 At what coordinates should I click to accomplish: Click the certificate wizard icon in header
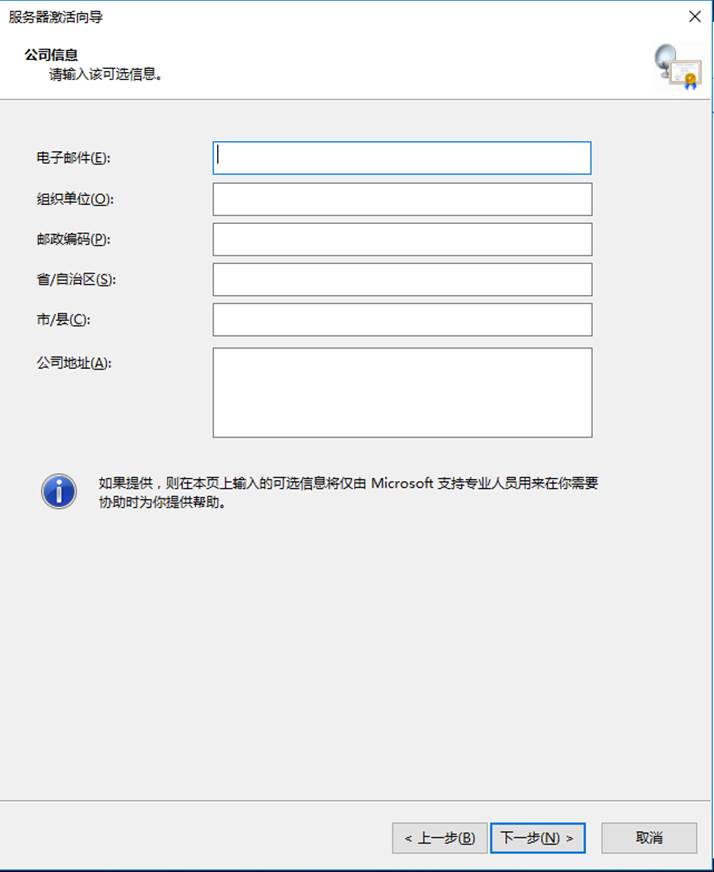point(677,67)
